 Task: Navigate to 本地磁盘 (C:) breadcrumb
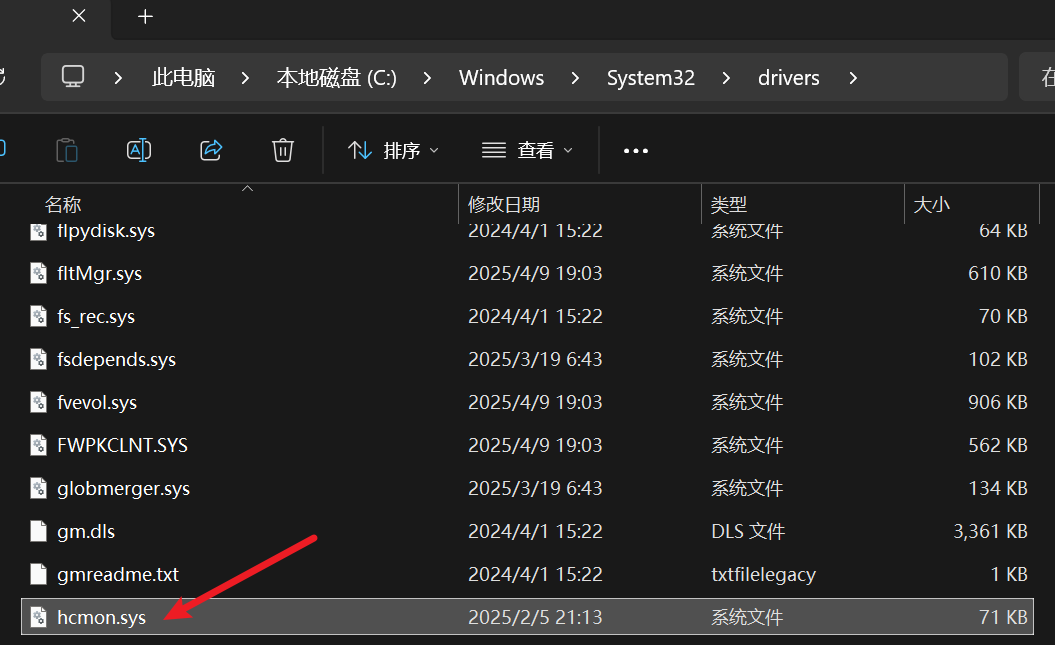(x=336, y=78)
